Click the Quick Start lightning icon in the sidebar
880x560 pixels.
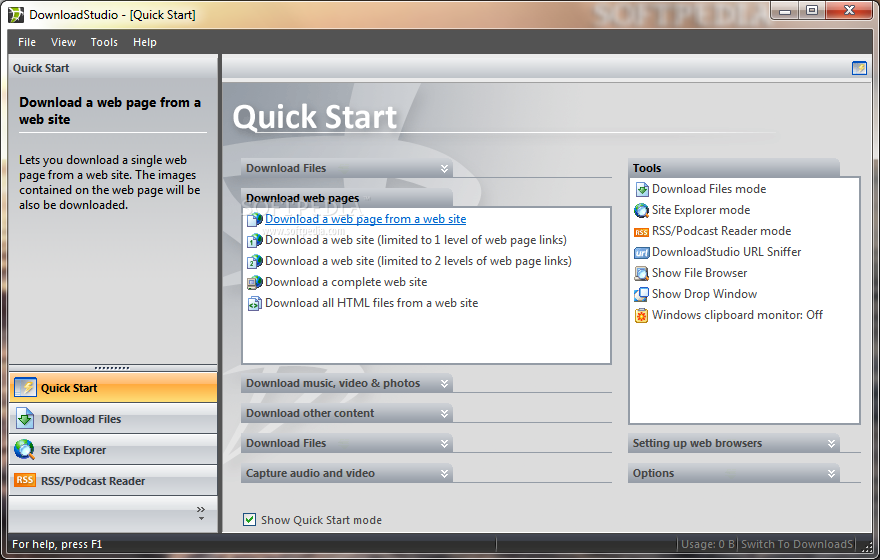[25, 388]
